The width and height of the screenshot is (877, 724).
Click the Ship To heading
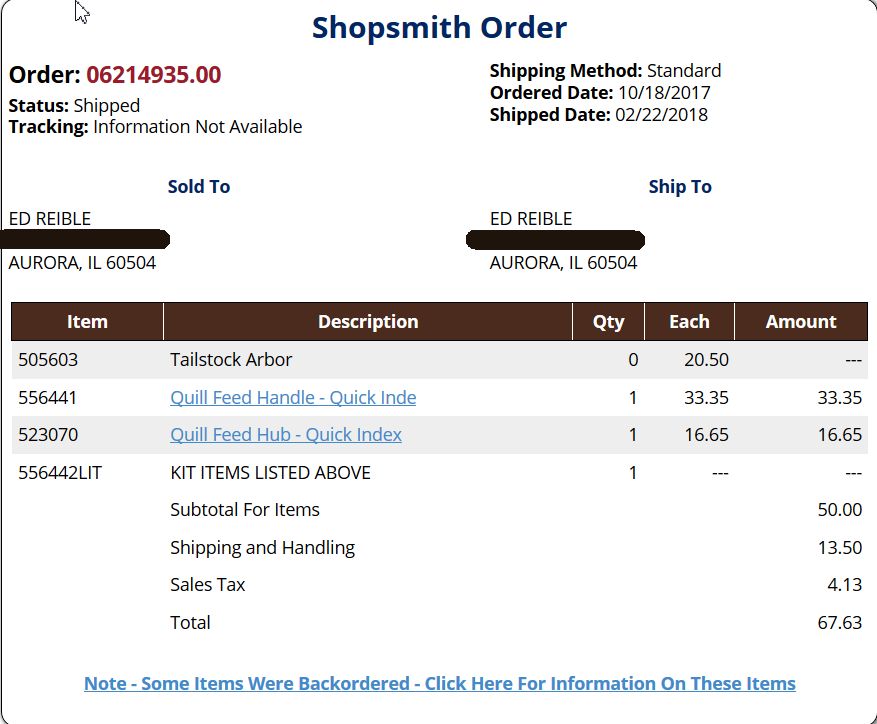pos(680,186)
